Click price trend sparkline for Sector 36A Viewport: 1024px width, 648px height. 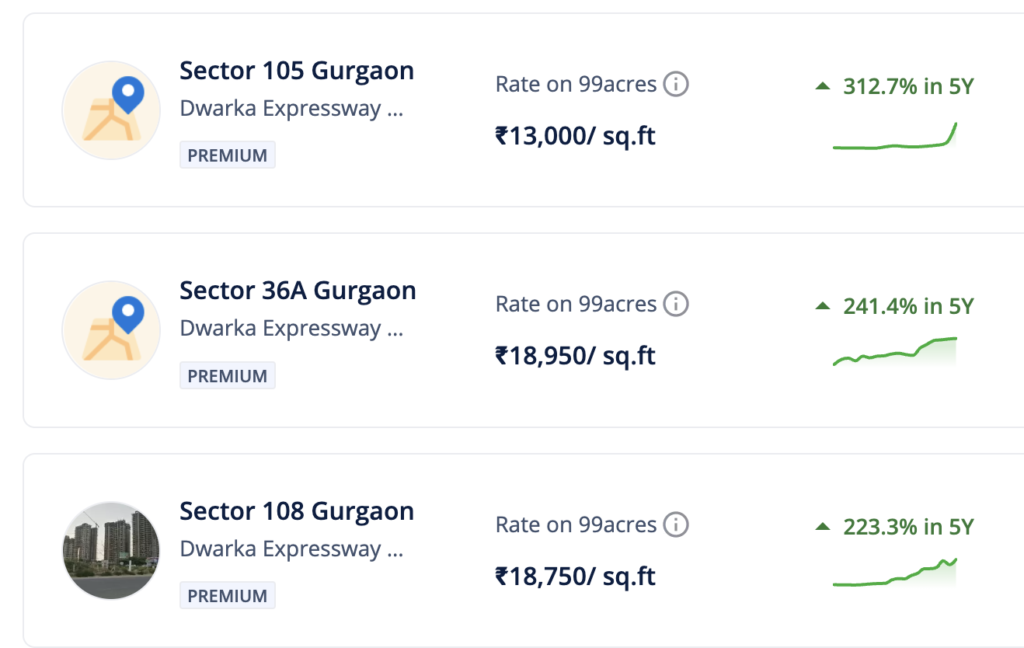pos(895,351)
